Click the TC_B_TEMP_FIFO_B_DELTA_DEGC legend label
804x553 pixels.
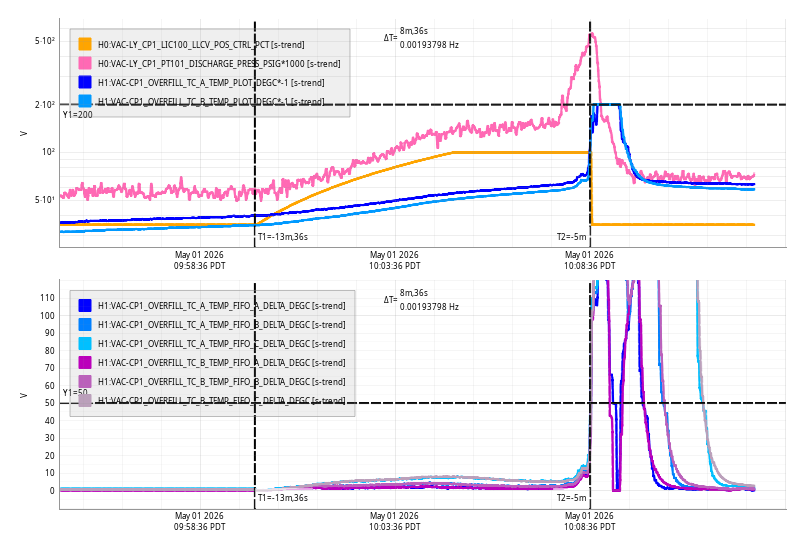(222, 382)
